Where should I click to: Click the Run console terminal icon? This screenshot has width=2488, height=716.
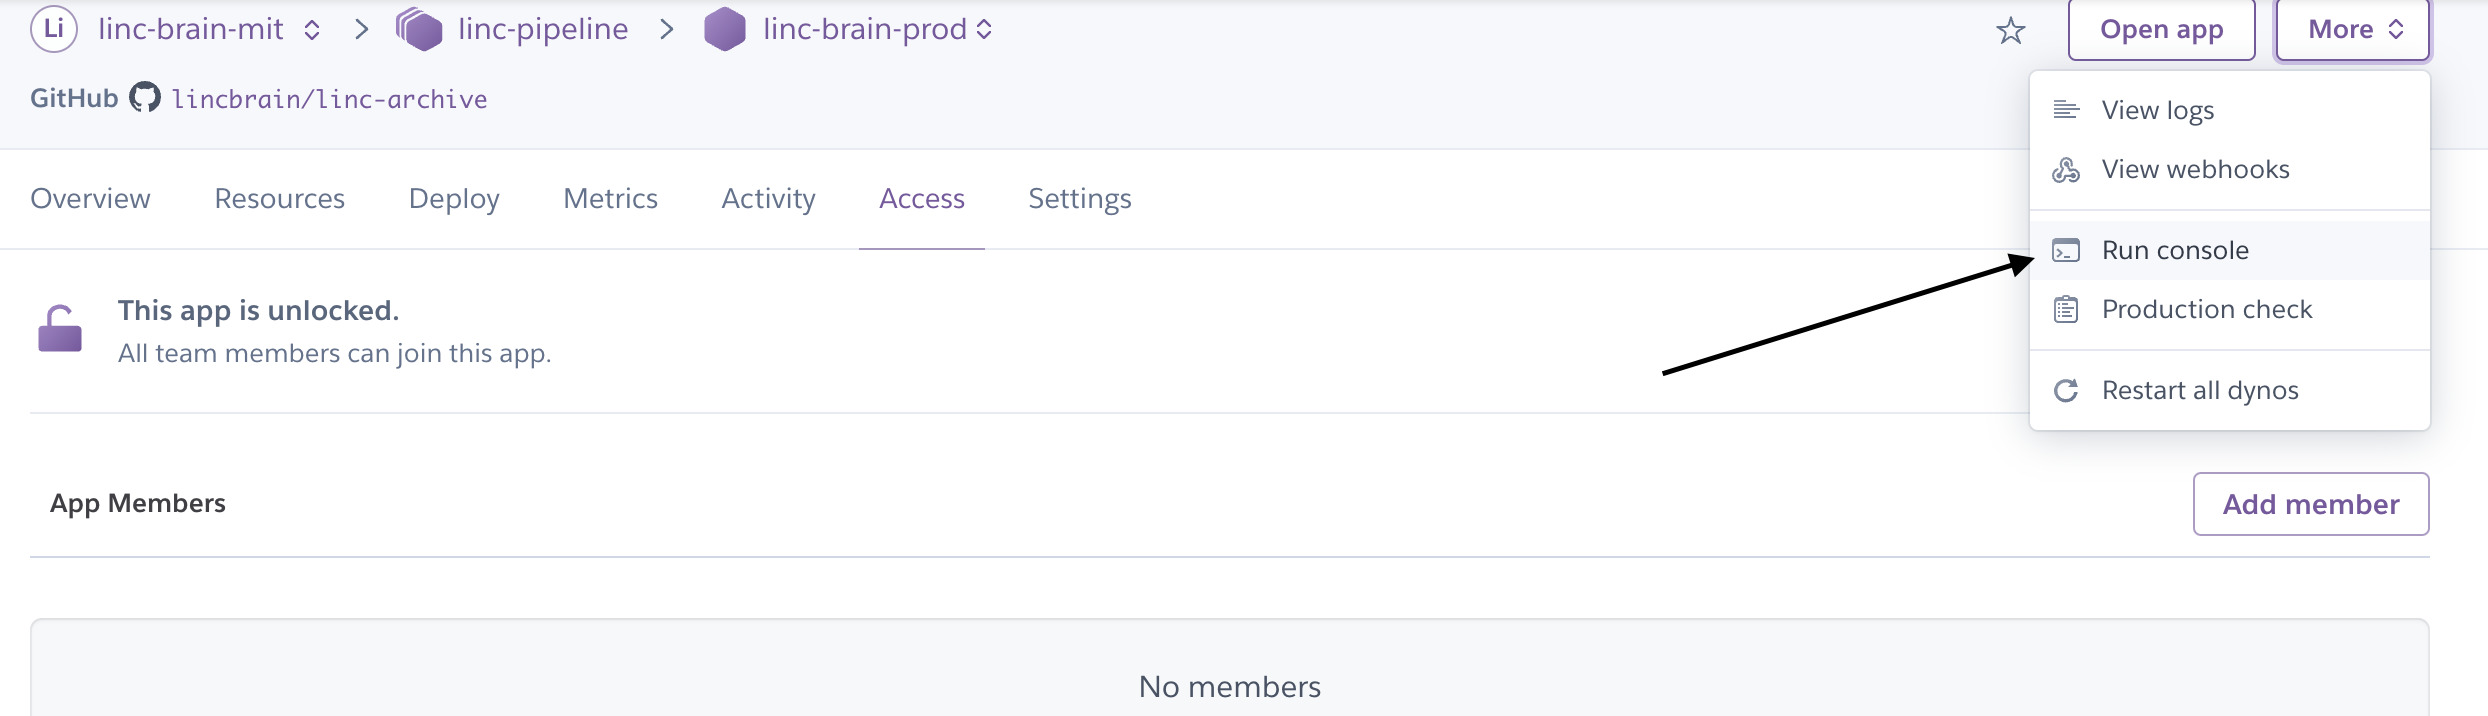coord(2064,250)
